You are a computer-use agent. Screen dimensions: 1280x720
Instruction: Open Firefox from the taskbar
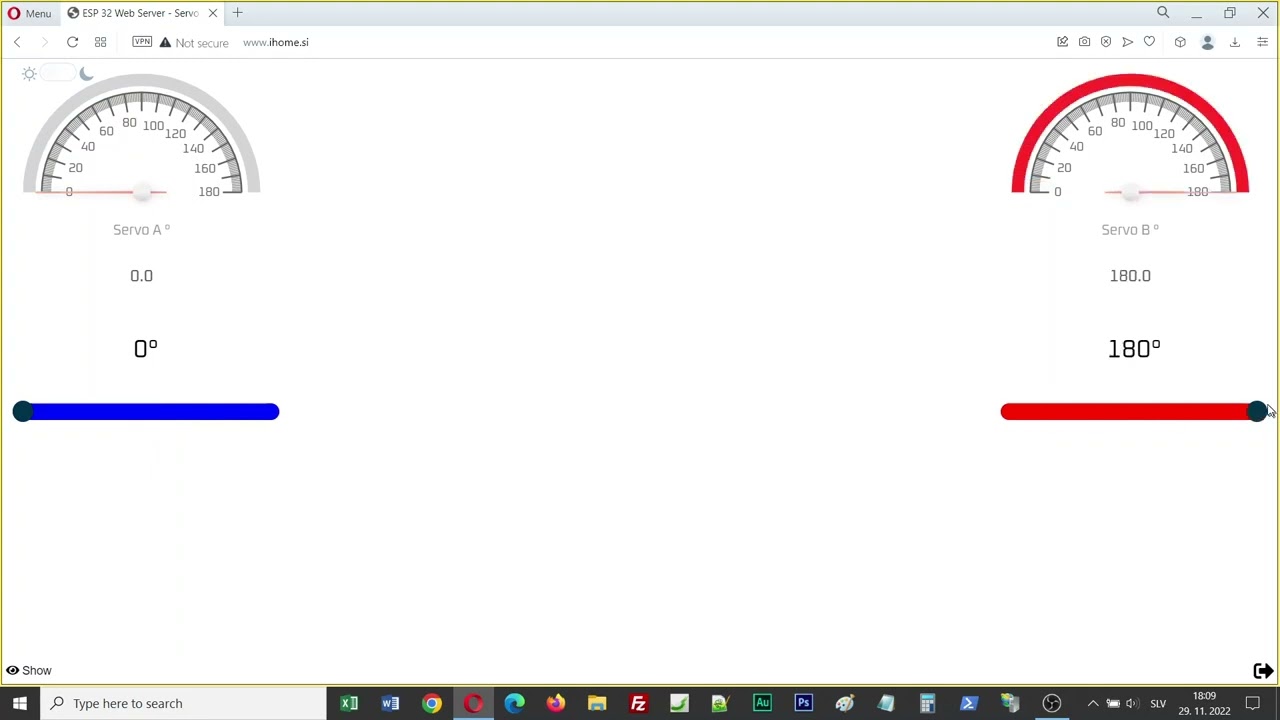[x=556, y=703]
